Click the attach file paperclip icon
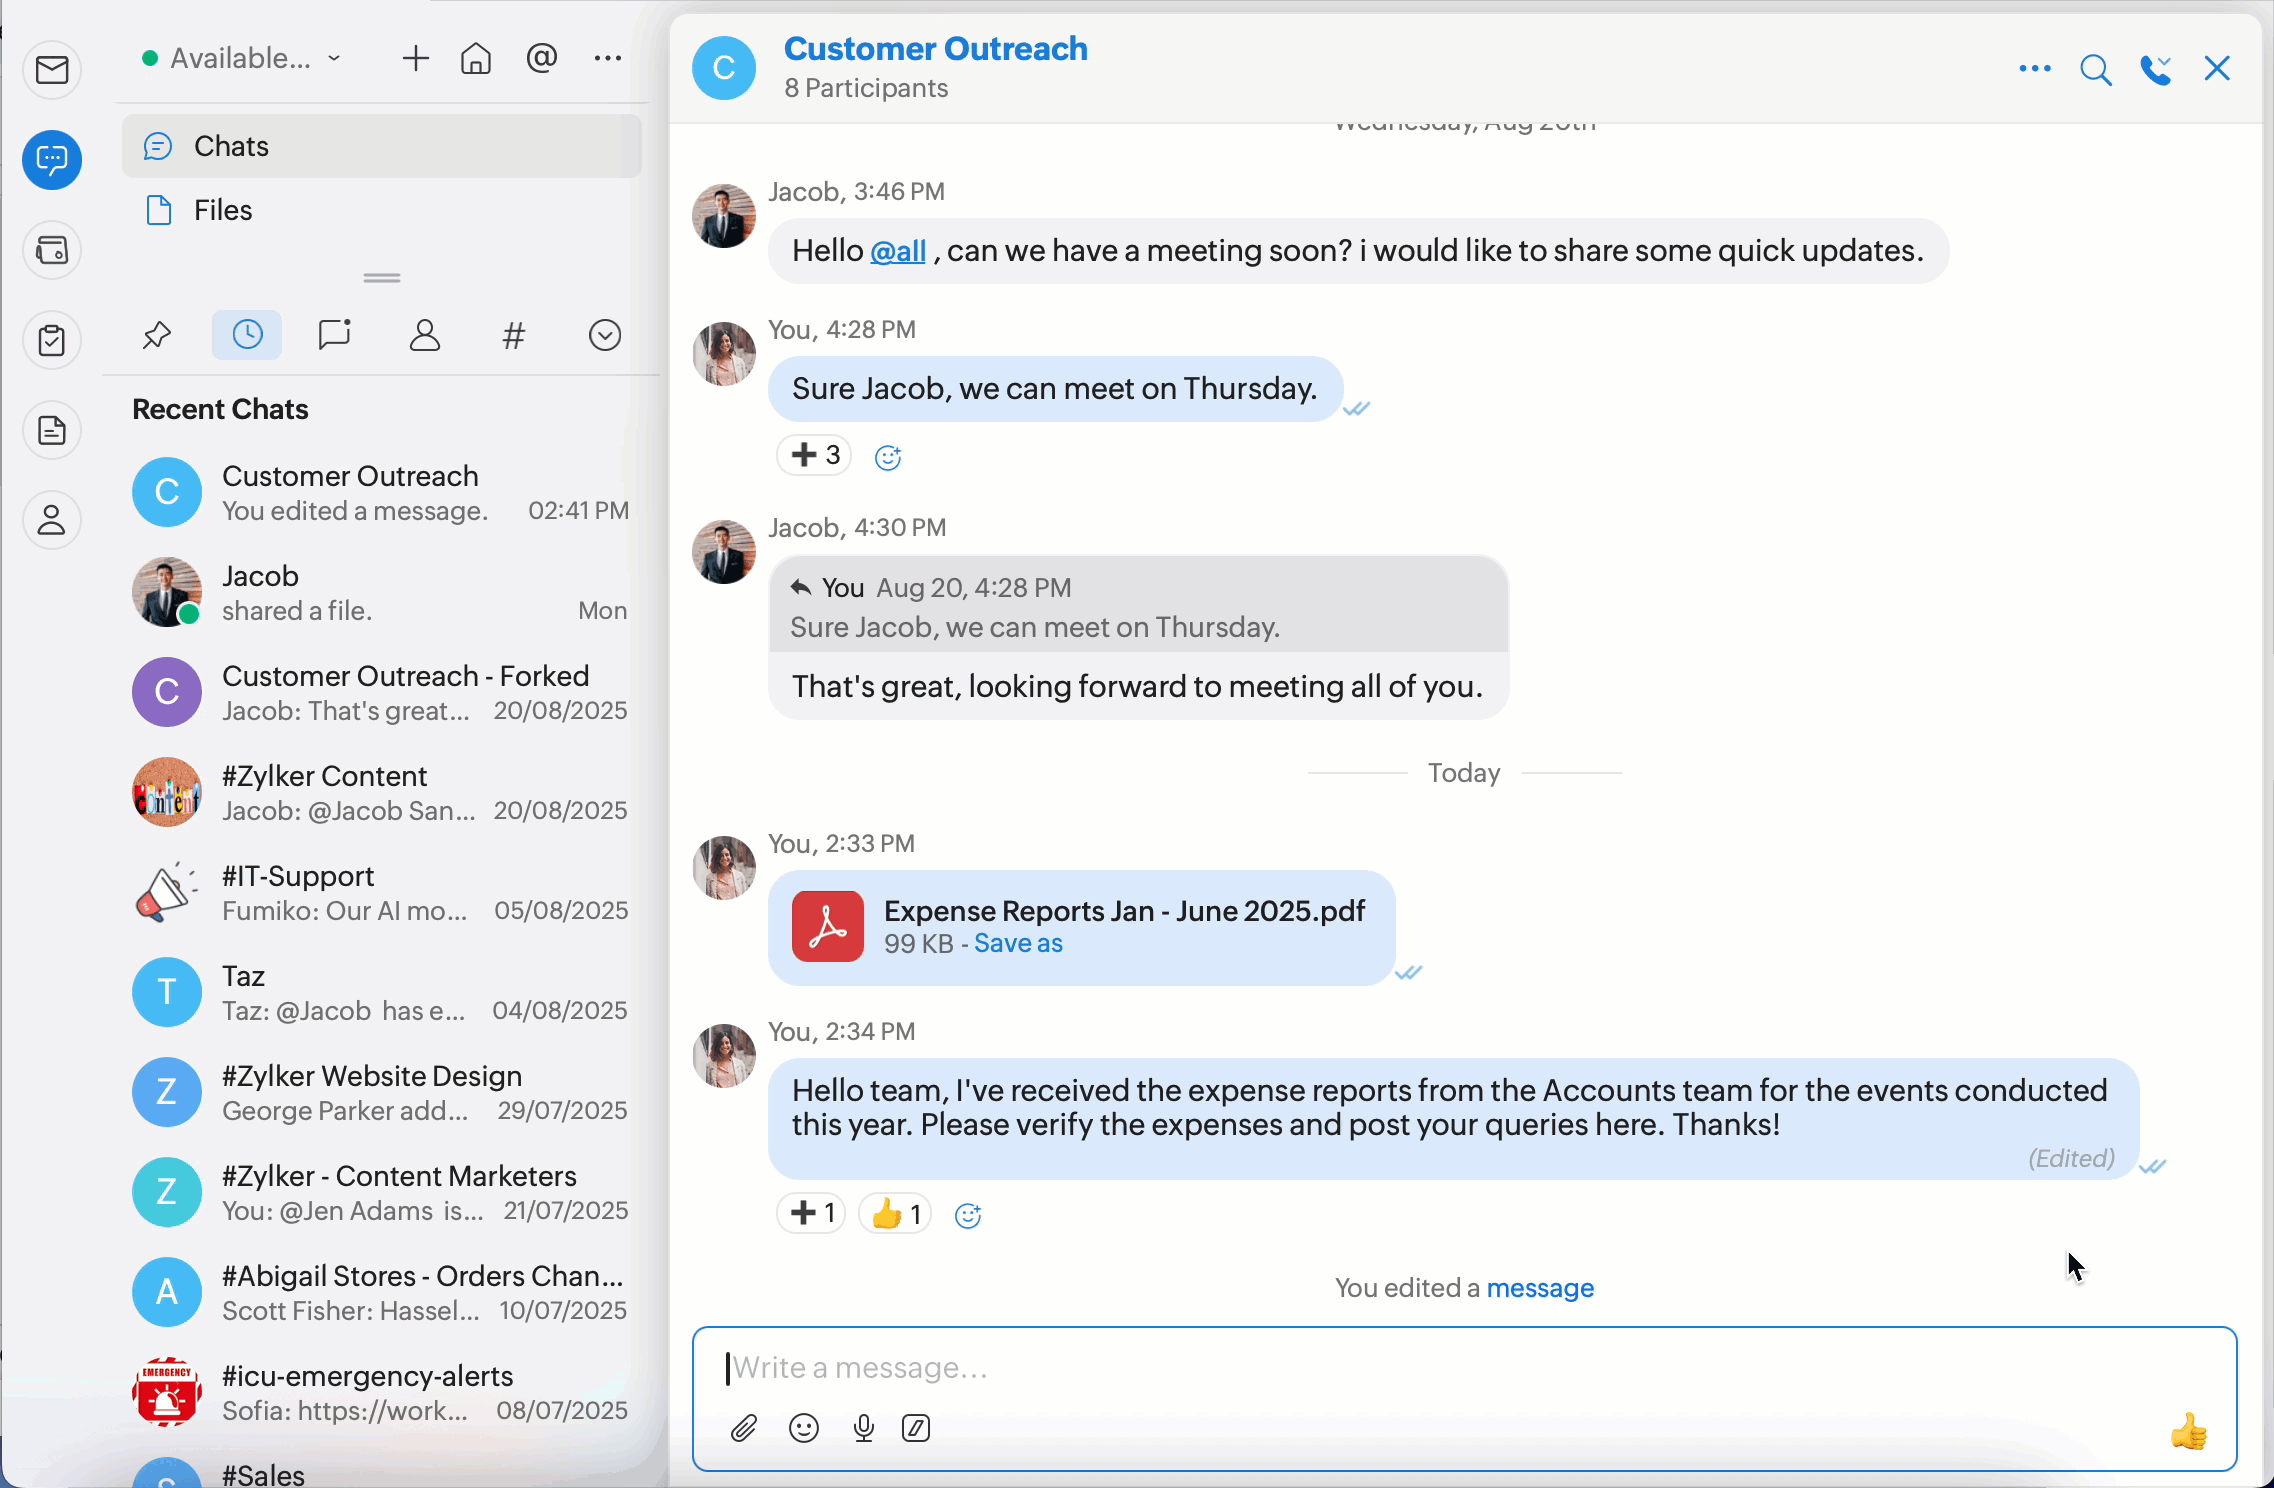The height and width of the screenshot is (1488, 2274). point(743,1428)
